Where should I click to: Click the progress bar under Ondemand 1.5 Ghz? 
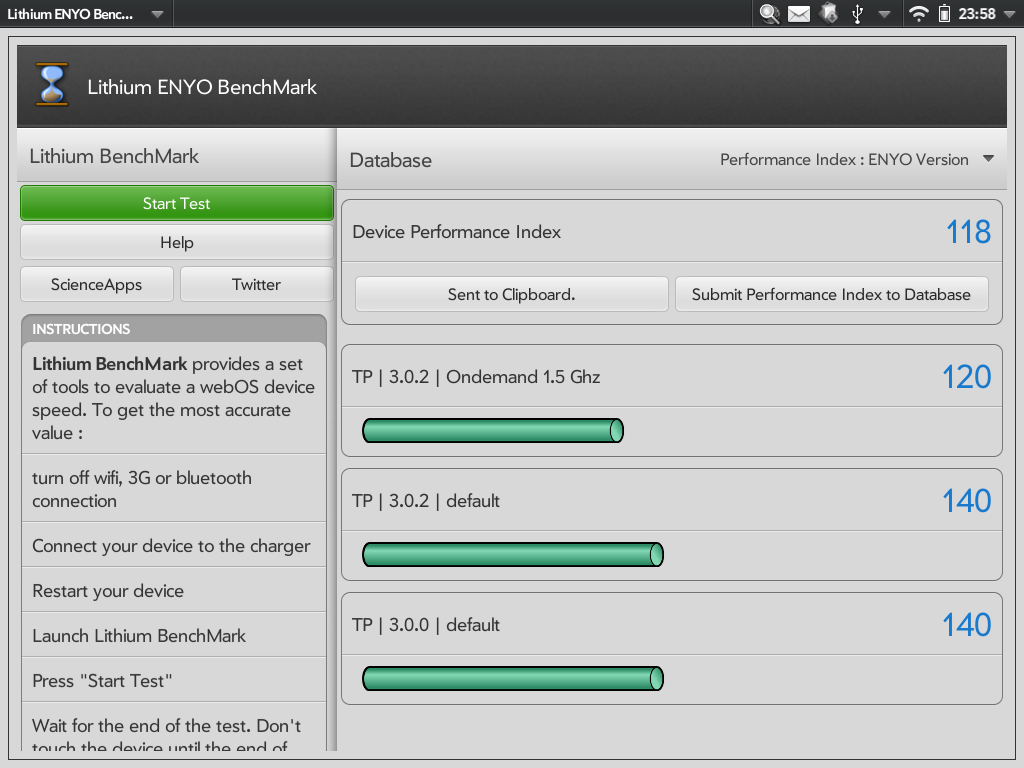493,430
